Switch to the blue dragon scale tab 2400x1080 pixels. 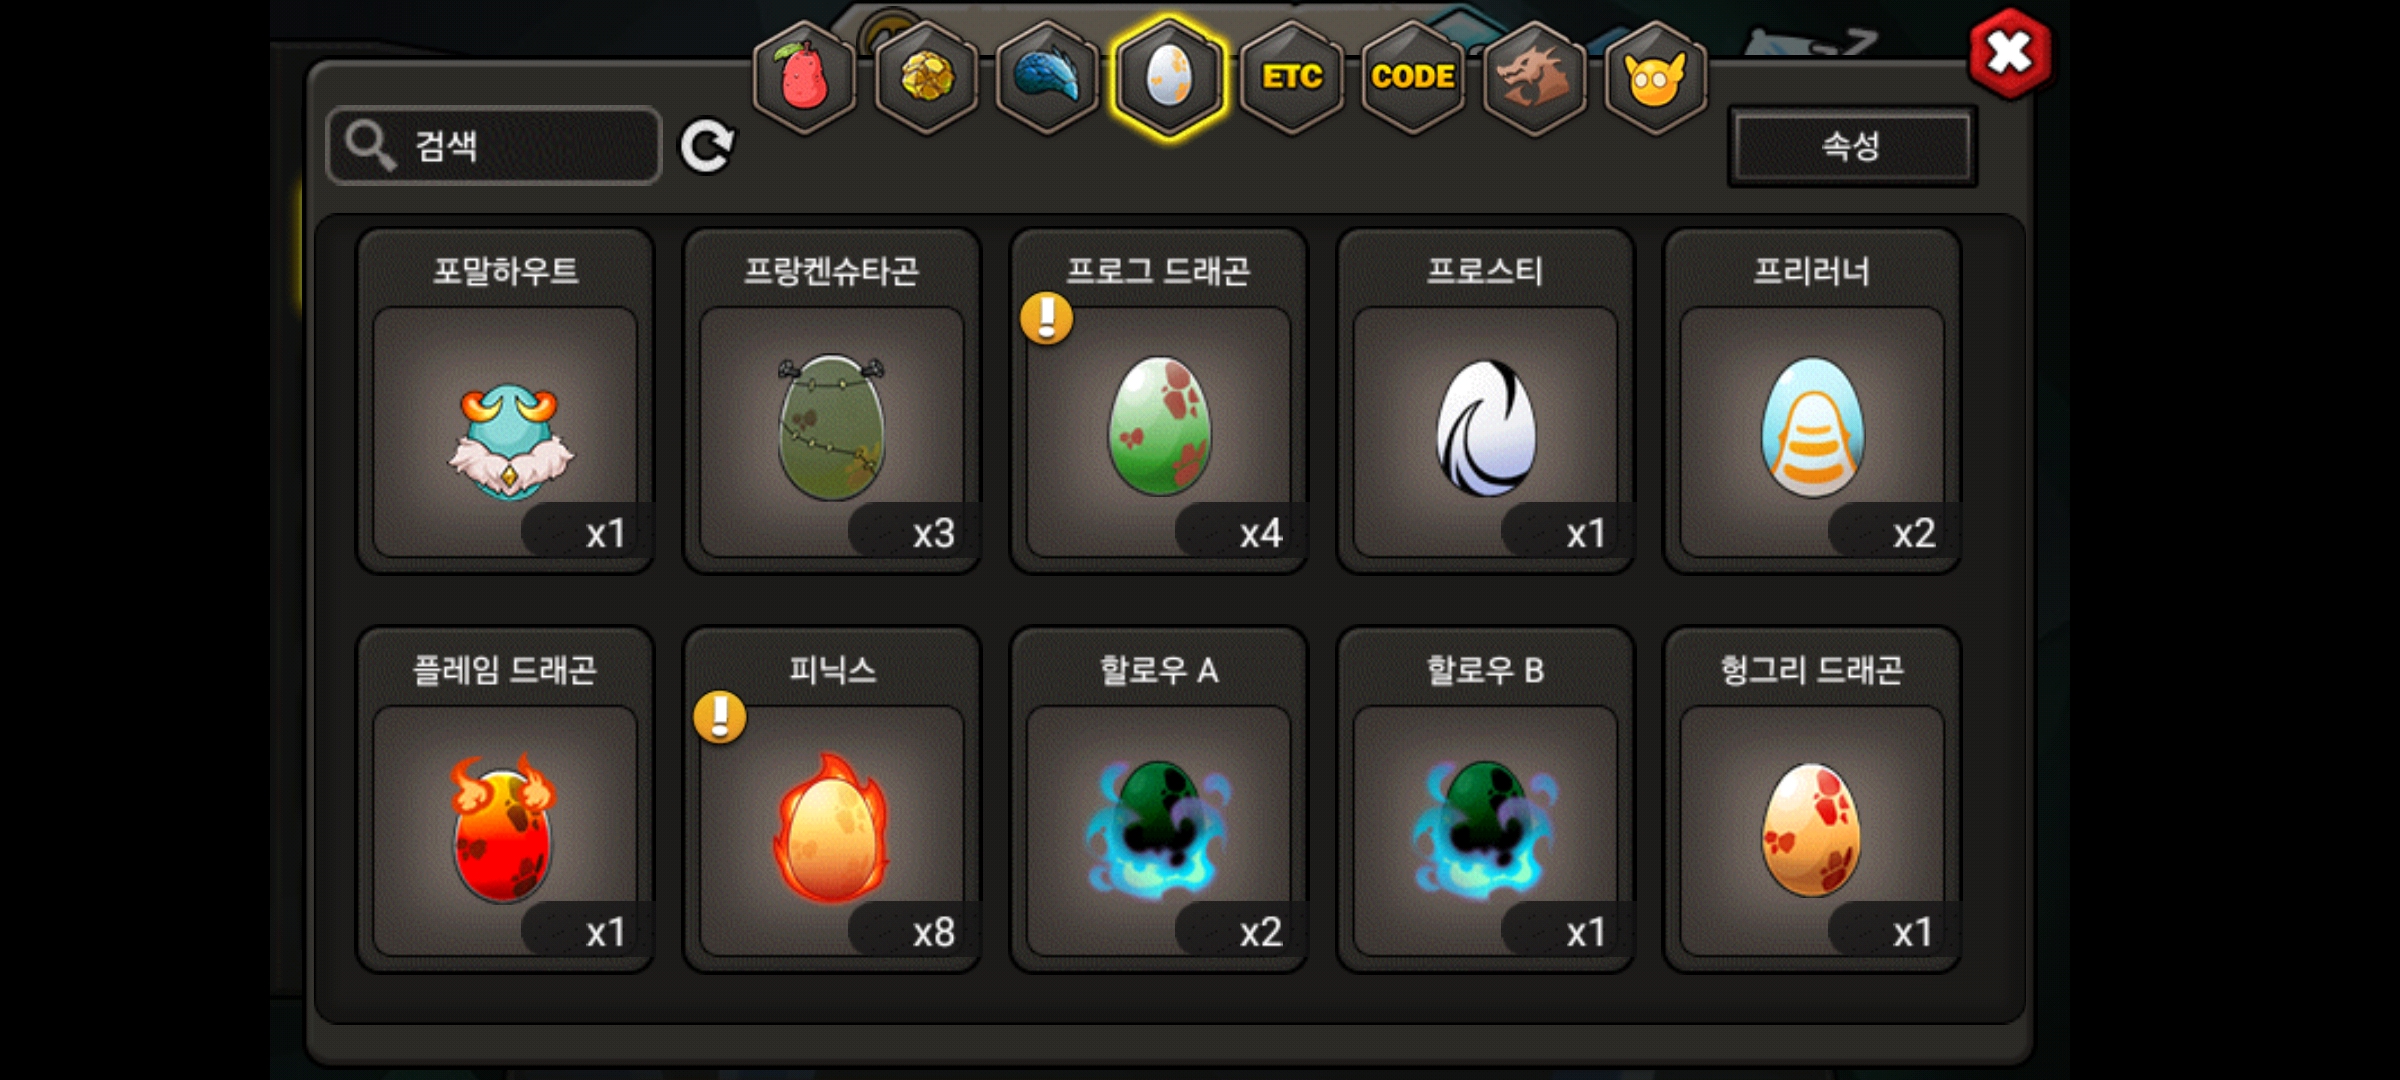[1048, 77]
